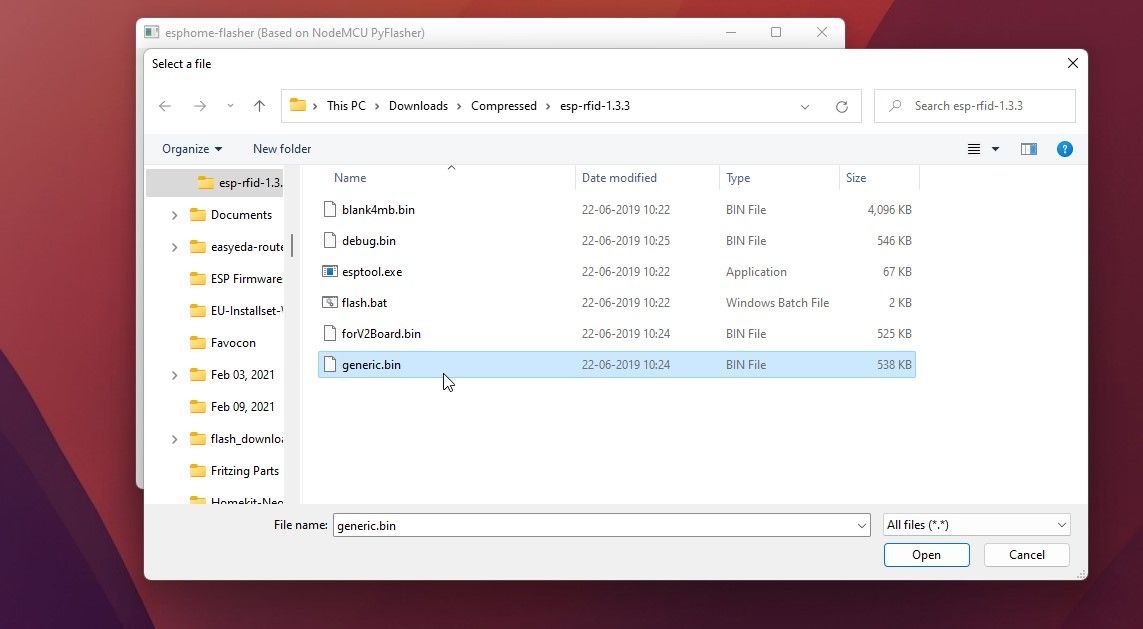Expand the Documents tree node
The width and height of the screenshot is (1143, 629).
(174, 215)
